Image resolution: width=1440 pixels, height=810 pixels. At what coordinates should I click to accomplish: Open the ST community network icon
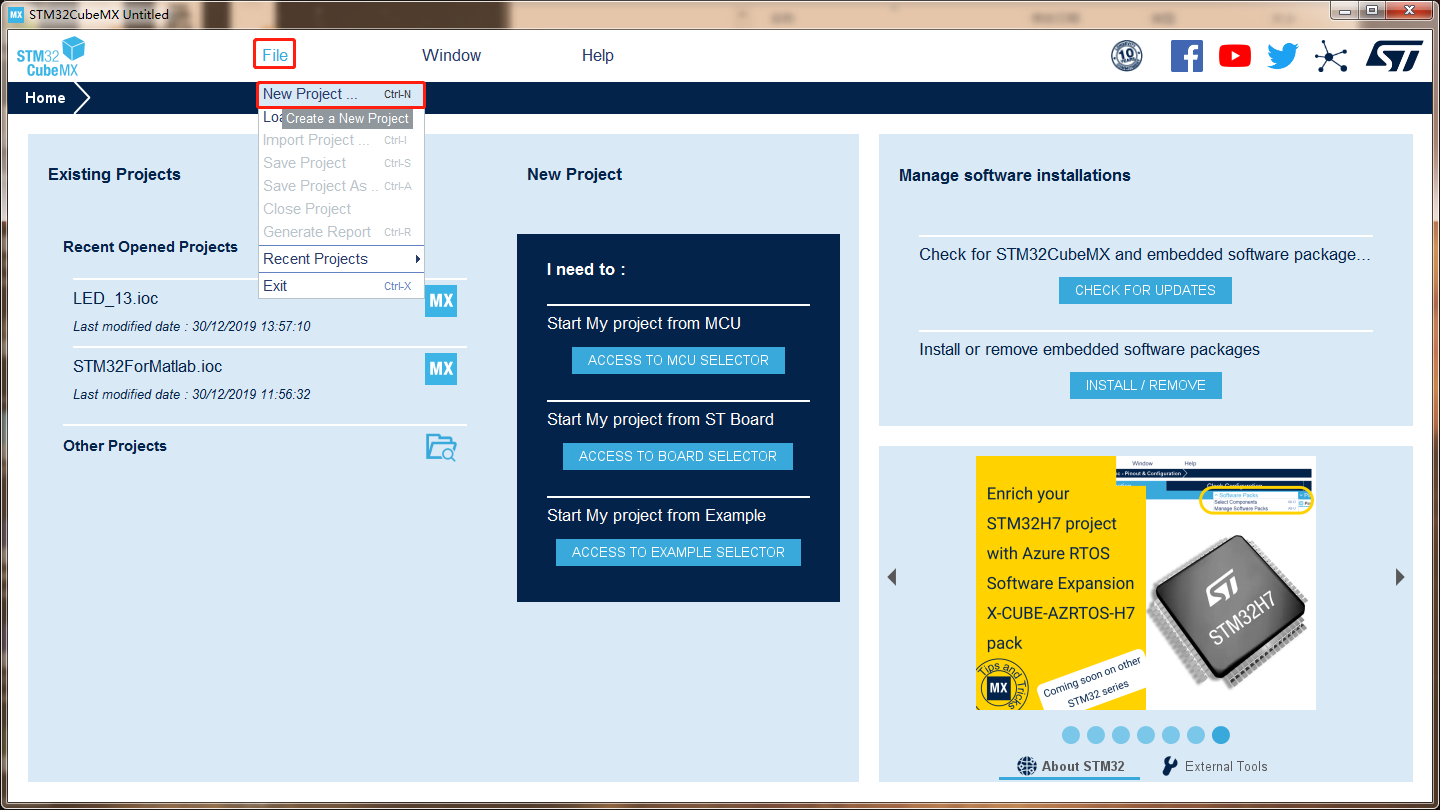click(1331, 56)
